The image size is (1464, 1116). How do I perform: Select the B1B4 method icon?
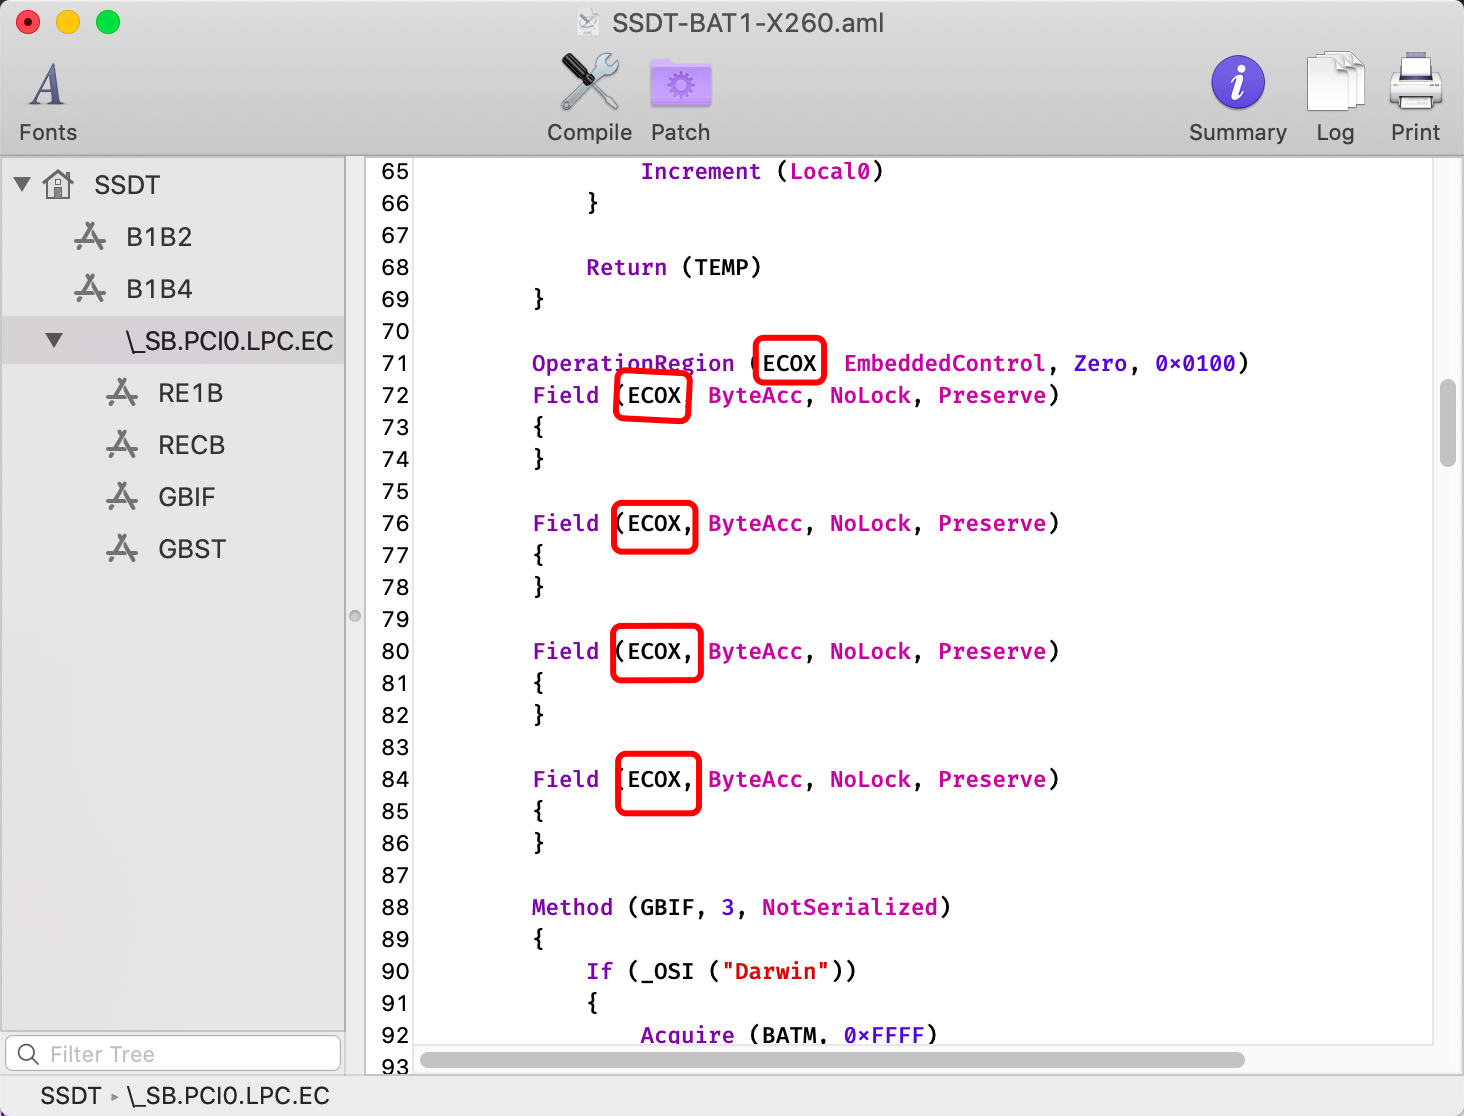tap(90, 288)
